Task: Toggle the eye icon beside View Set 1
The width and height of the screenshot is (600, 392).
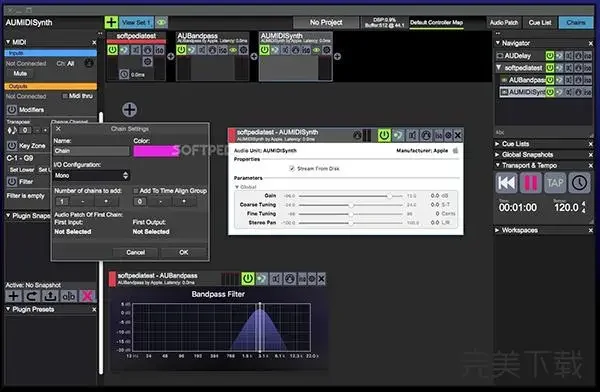Action: tap(162, 23)
